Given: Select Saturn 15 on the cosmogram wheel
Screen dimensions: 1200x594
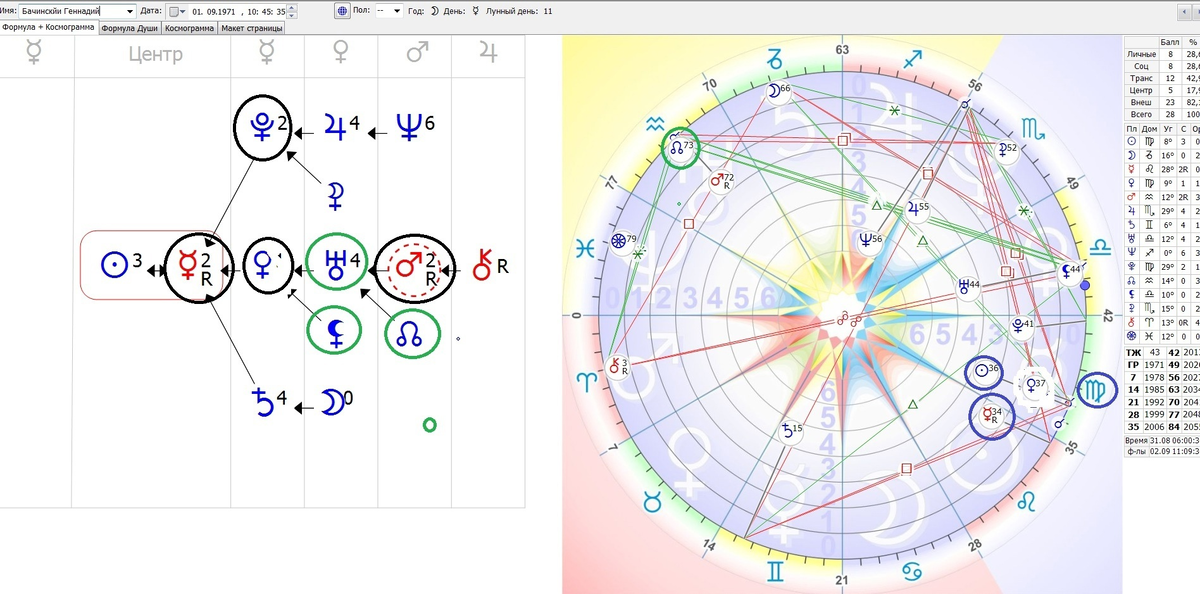Looking at the screenshot, I should coord(790,430).
